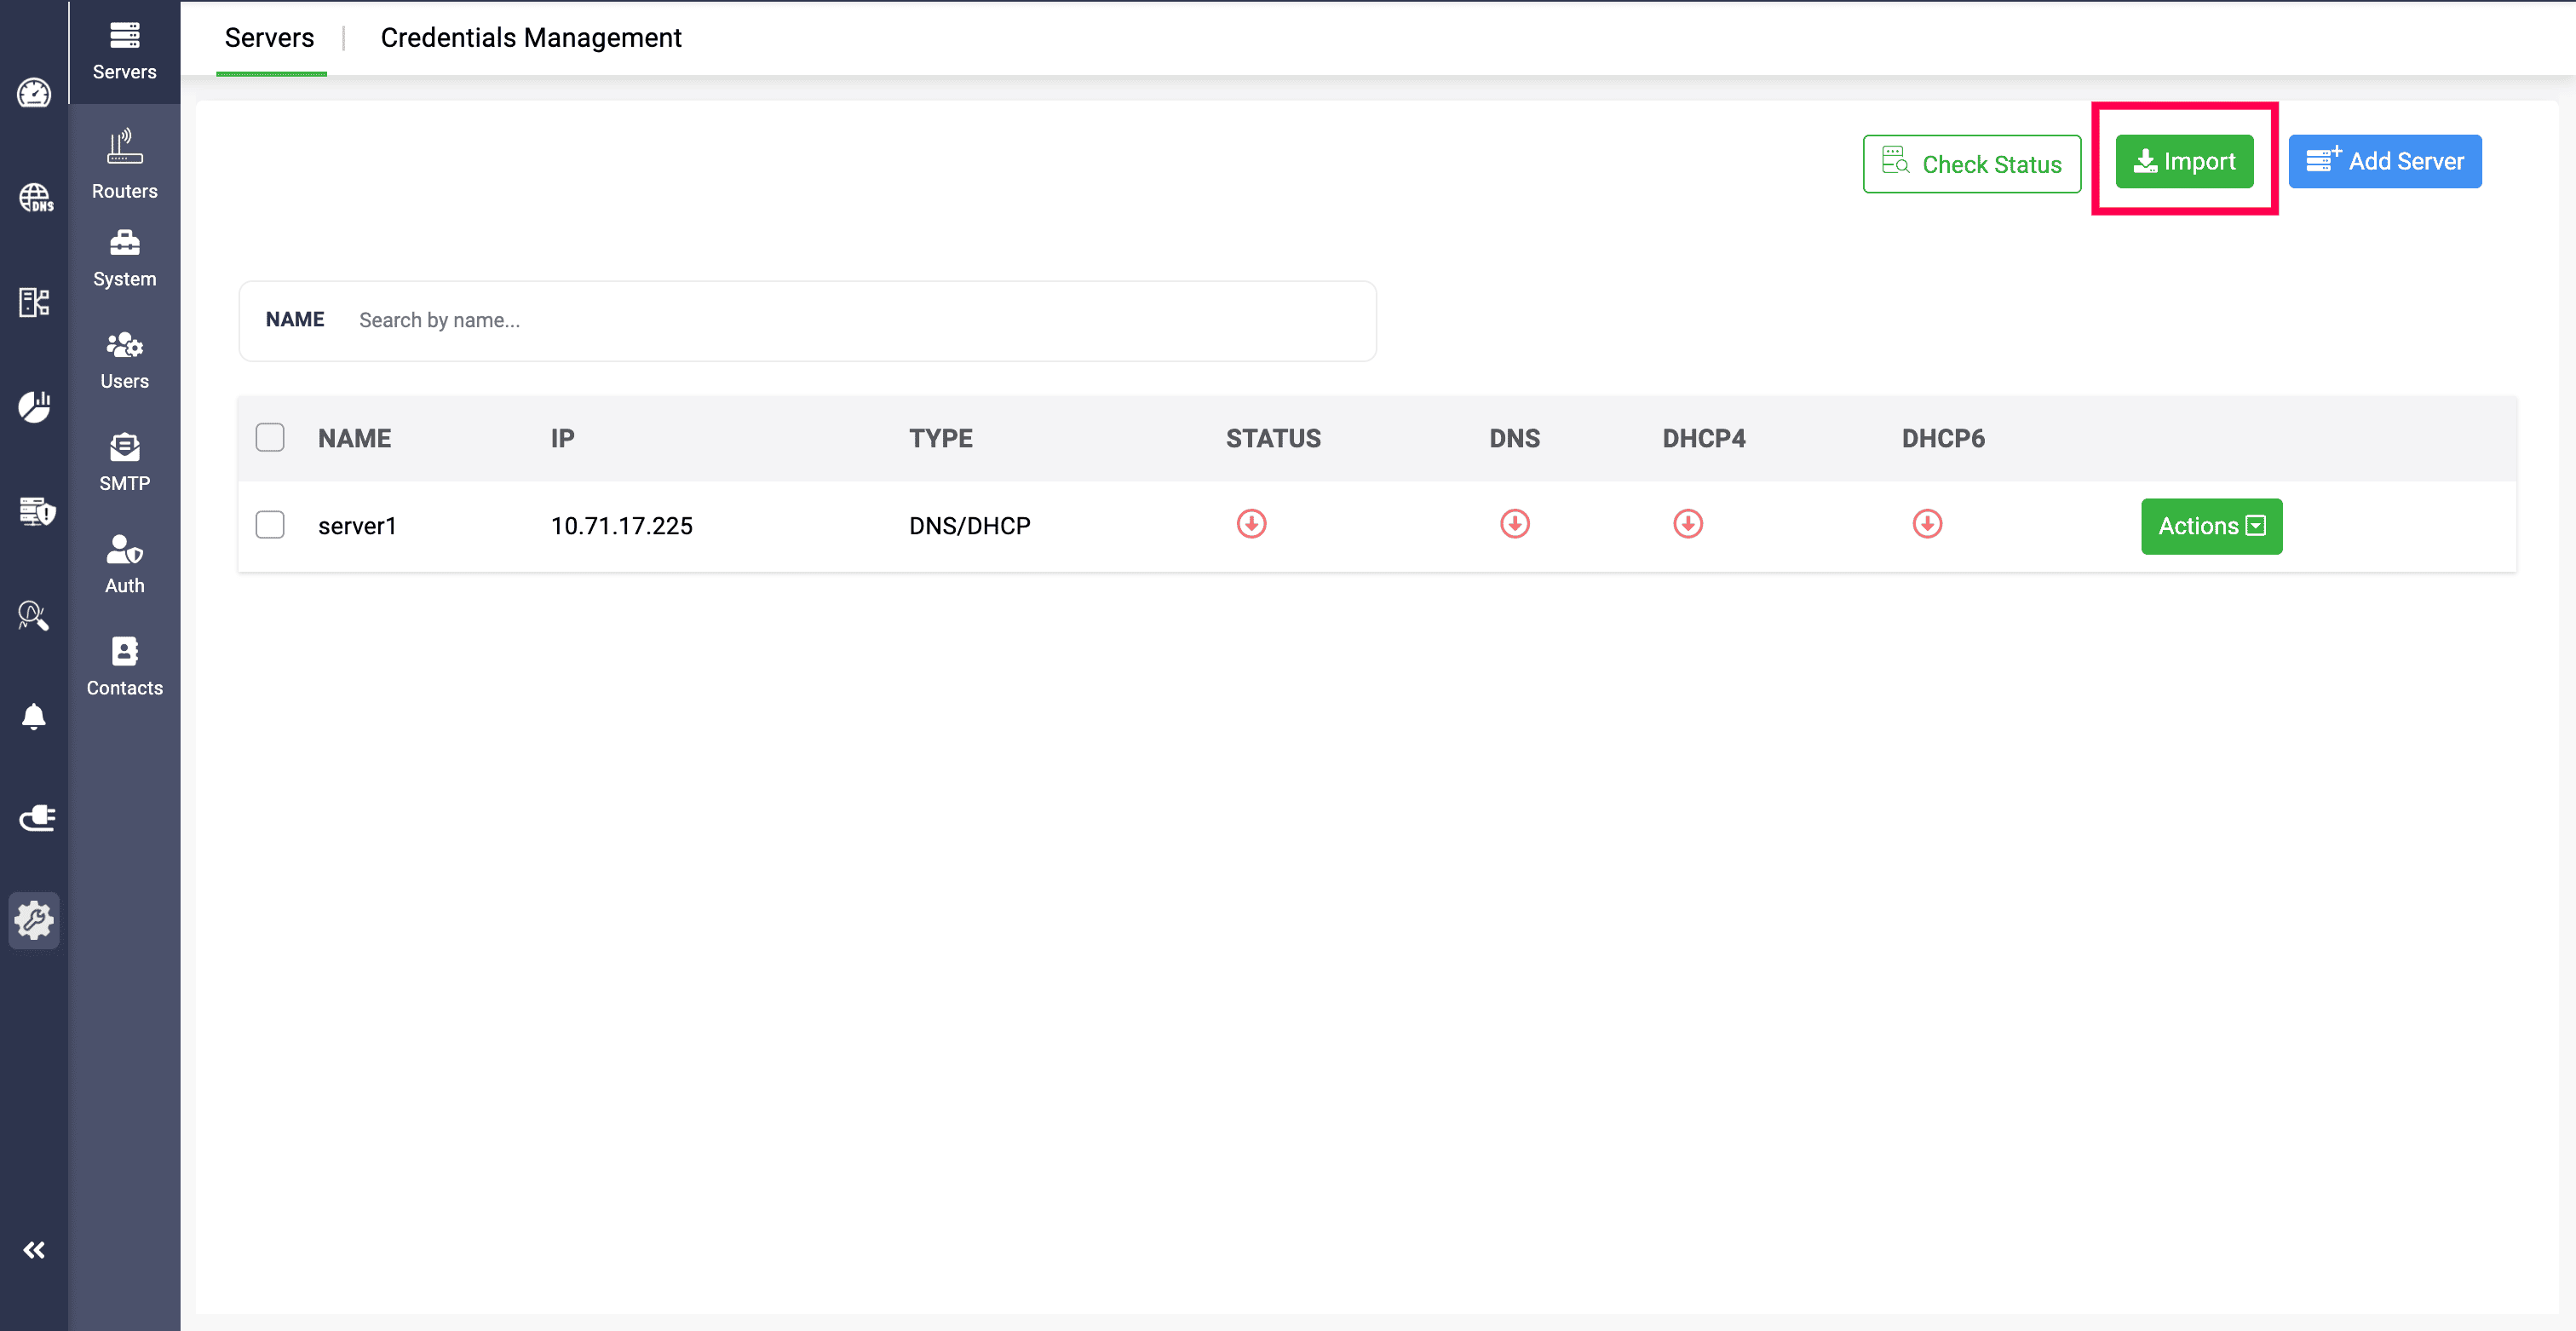The image size is (2576, 1331).
Task: Open the notifications bell icon
Action: 34,716
